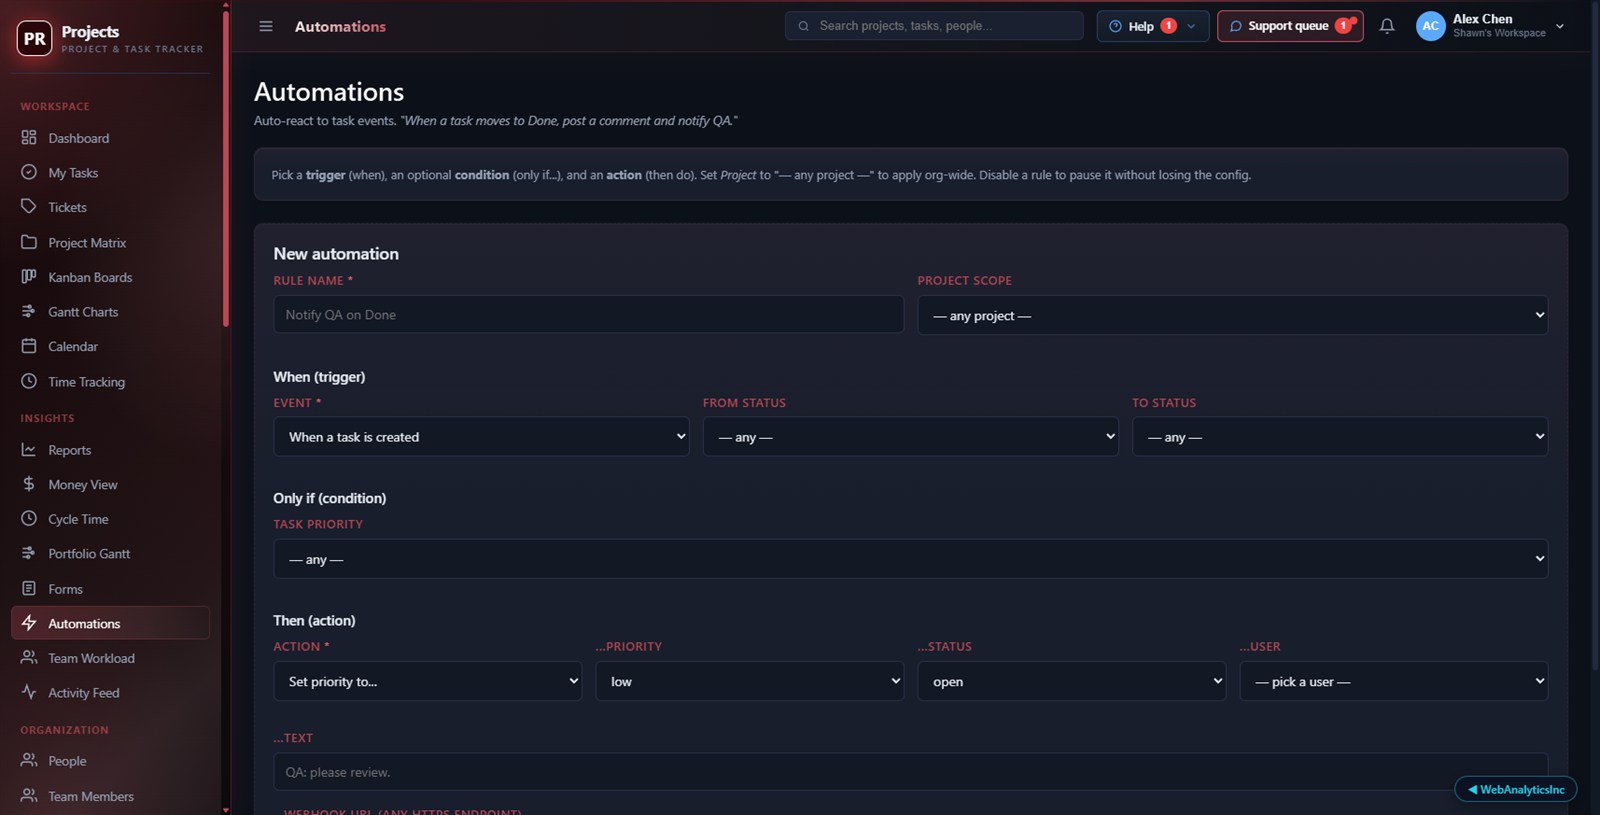Click the My Tasks checkmark icon
Screen dimensions: 1600x815
[29, 172]
